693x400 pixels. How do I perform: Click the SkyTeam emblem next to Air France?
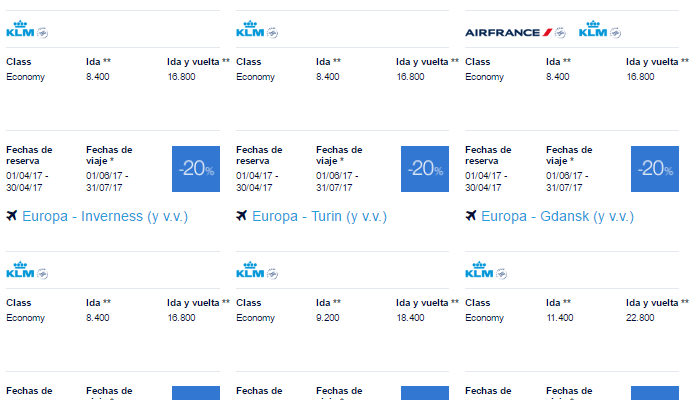(x=560, y=33)
